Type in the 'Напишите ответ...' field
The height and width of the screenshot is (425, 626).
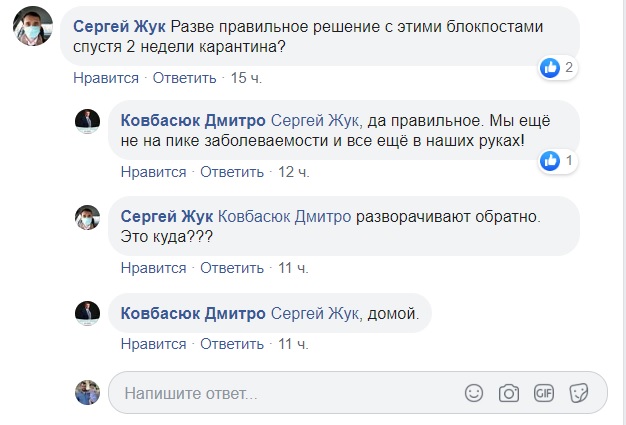point(280,392)
